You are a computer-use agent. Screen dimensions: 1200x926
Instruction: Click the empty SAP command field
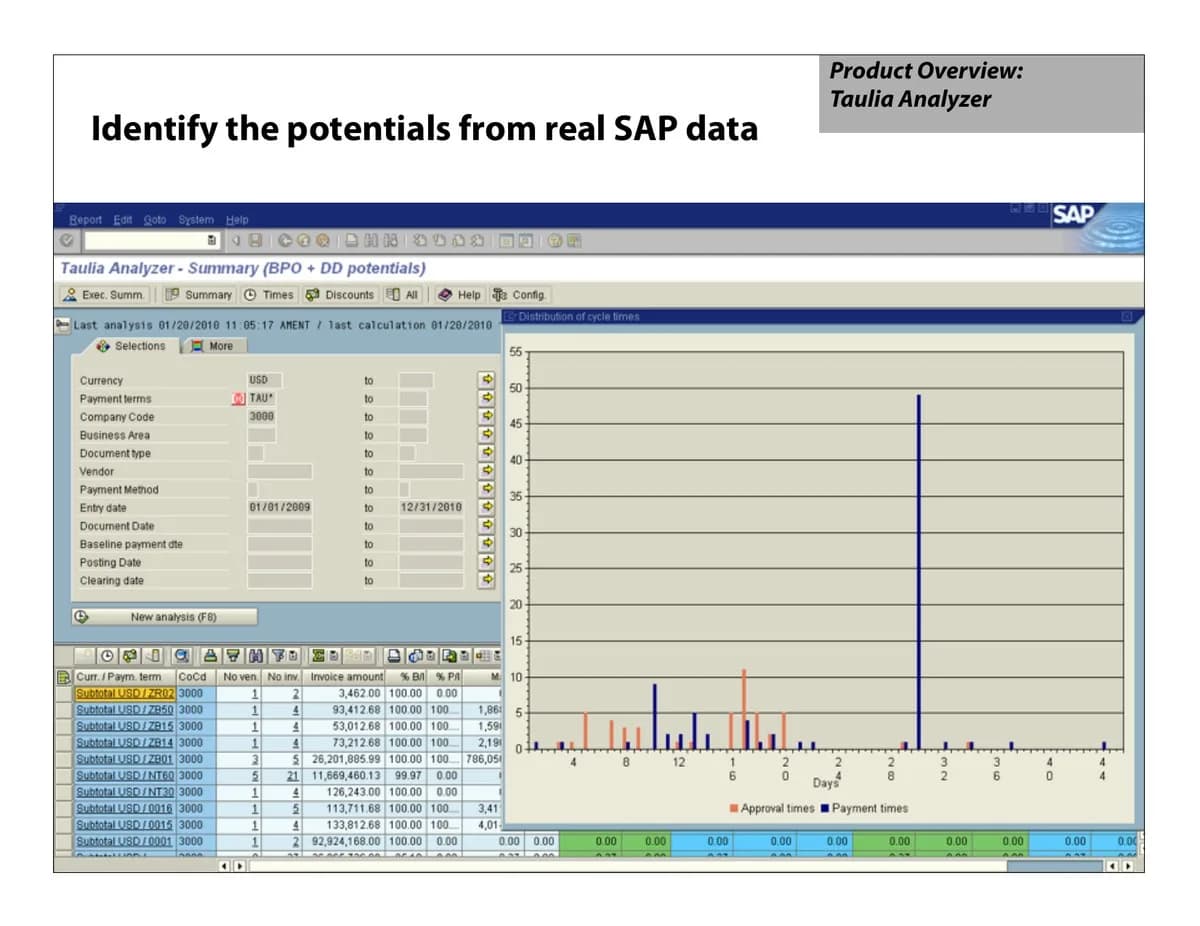(146, 241)
